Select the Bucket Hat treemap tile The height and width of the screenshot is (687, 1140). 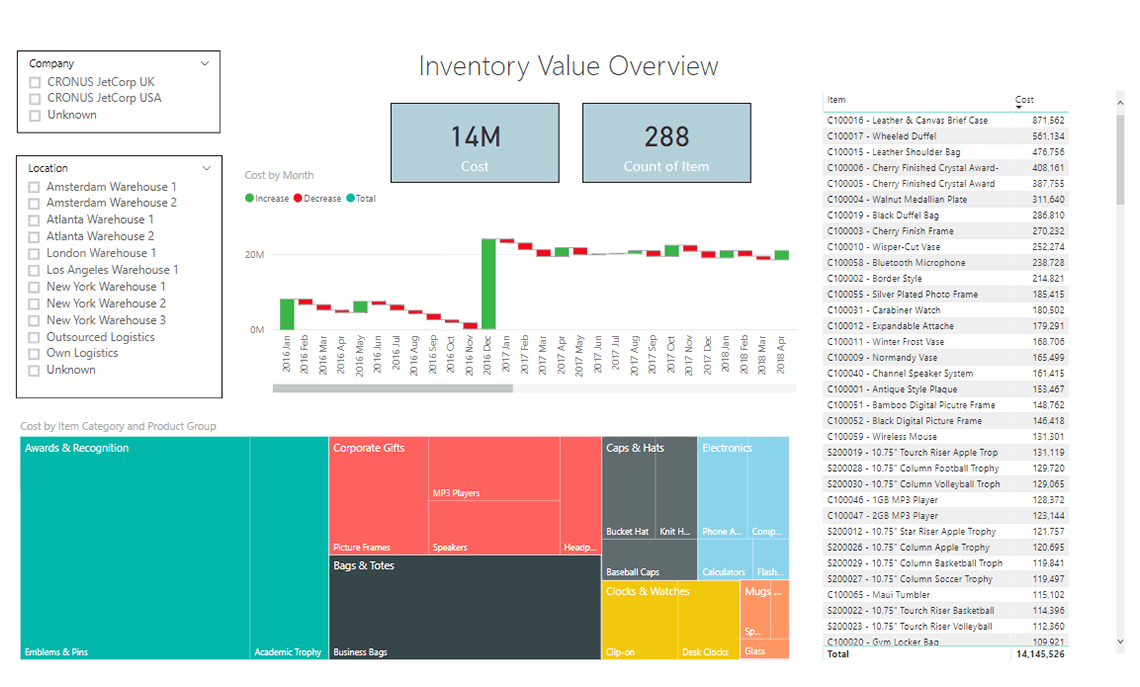coord(629,488)
